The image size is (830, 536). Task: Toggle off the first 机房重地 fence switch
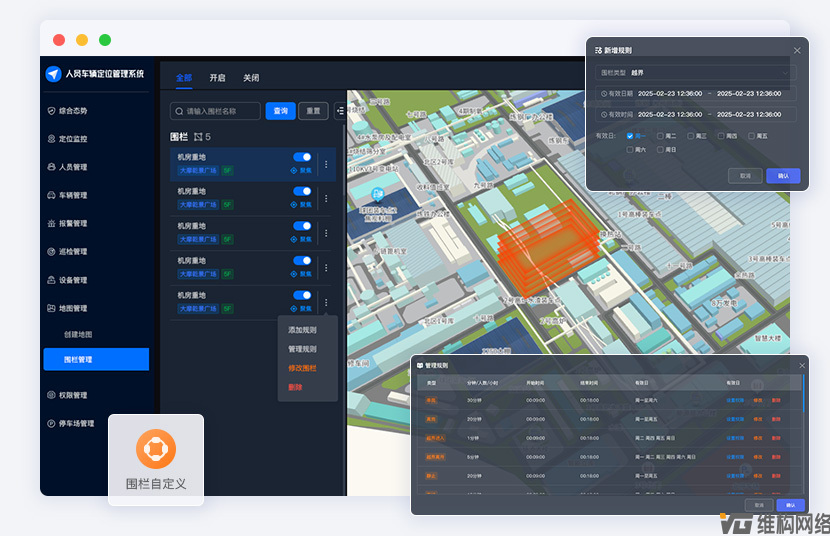click(x=302, y=157)
